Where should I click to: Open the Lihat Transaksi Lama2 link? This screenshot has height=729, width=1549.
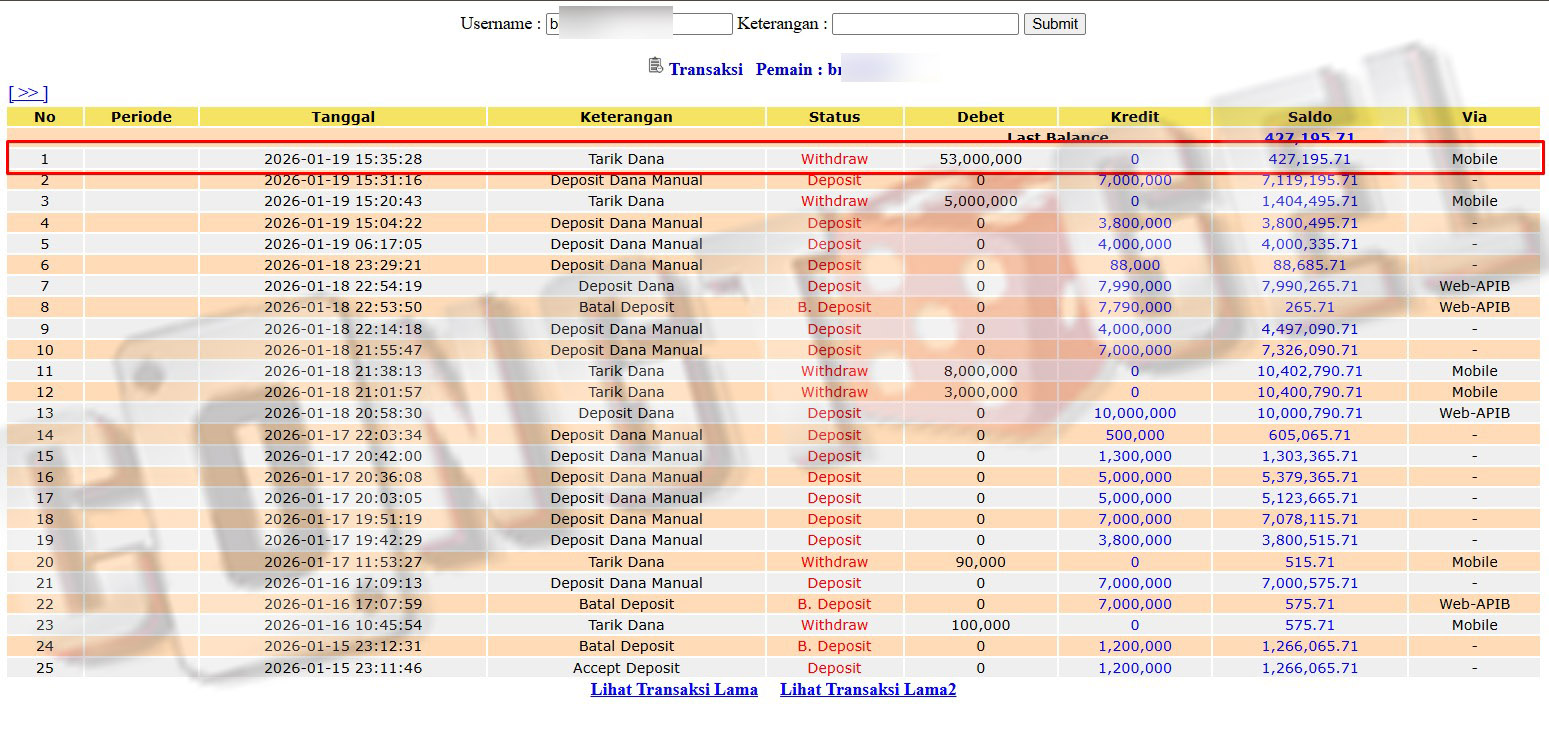pos(868,689)
